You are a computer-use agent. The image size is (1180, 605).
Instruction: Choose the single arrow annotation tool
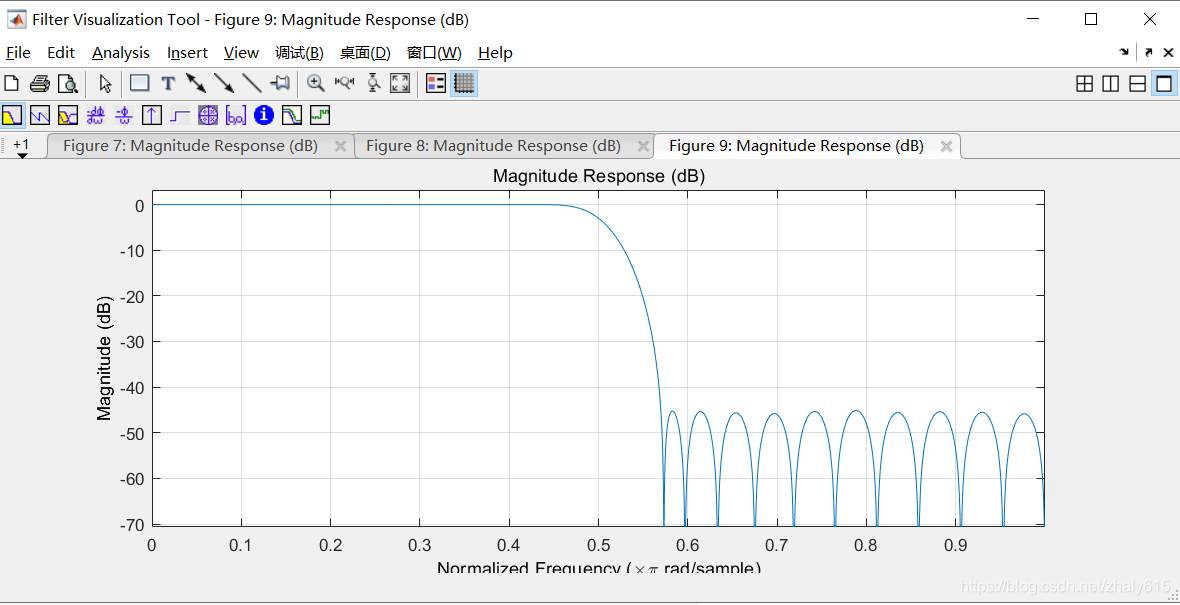coord(224,83)
